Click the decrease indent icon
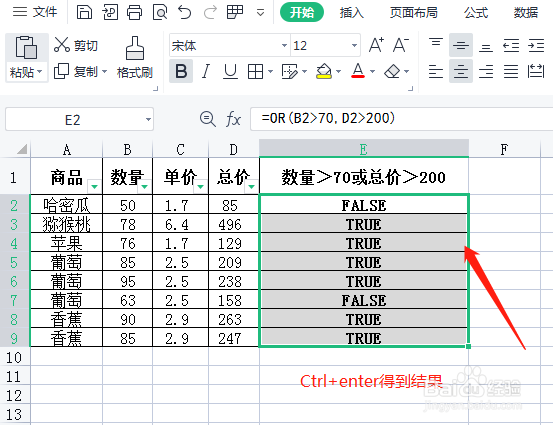This screenshot has width=553, height=425. click(511, 45)
